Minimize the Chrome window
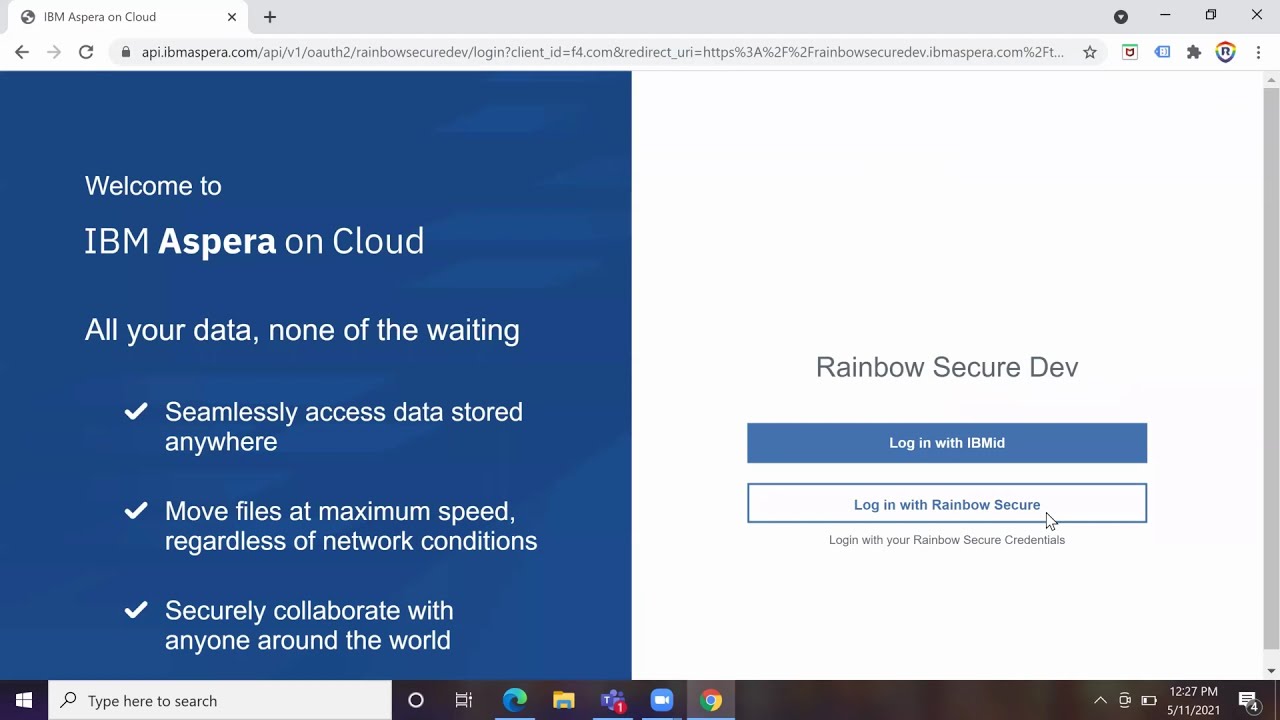1280x720 pixels. tap(1165, 15)
